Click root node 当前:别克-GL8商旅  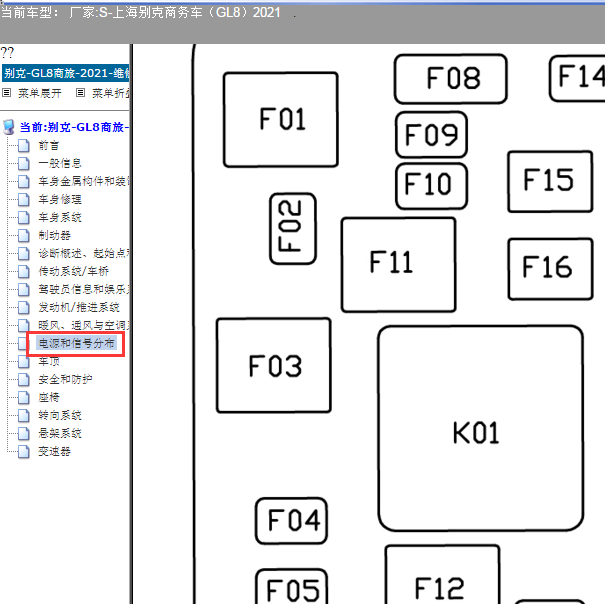pyautogui.click(x=74, y=127)
